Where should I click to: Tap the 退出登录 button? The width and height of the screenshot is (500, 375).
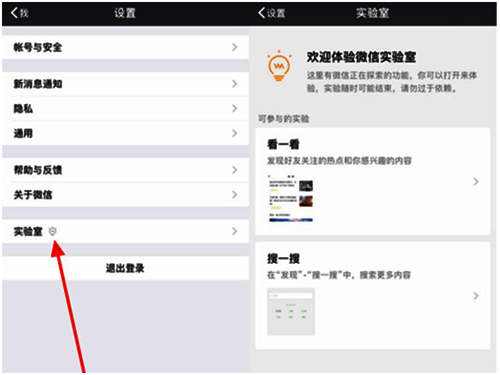pyautogui.click(x=125, y=268)
